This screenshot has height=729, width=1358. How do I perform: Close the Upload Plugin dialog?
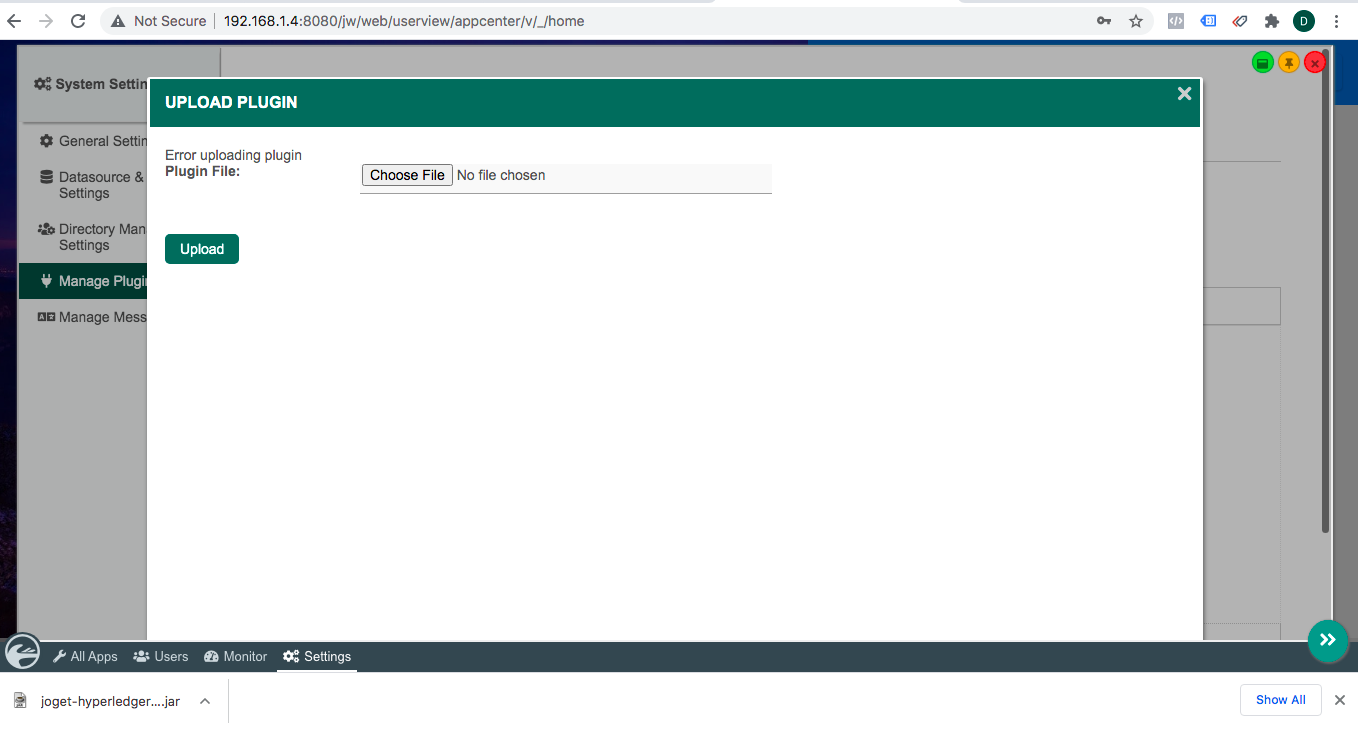pos(1184,93)
